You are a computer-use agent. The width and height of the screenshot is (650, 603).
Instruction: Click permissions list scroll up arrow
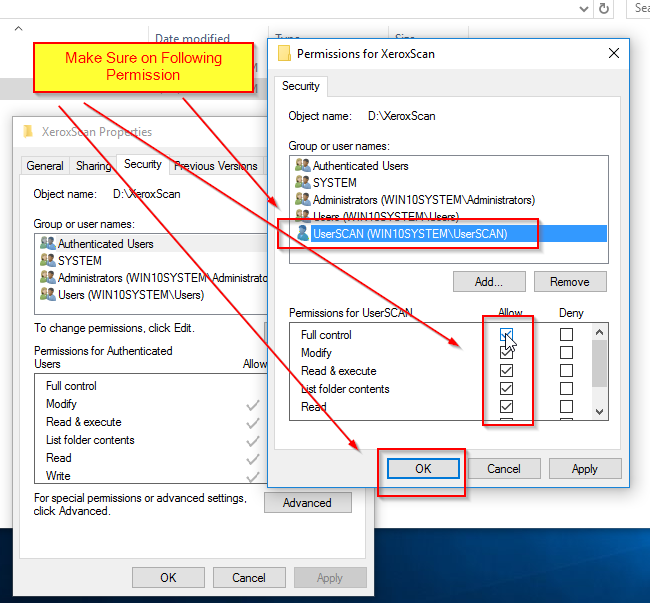pos(599,332)
